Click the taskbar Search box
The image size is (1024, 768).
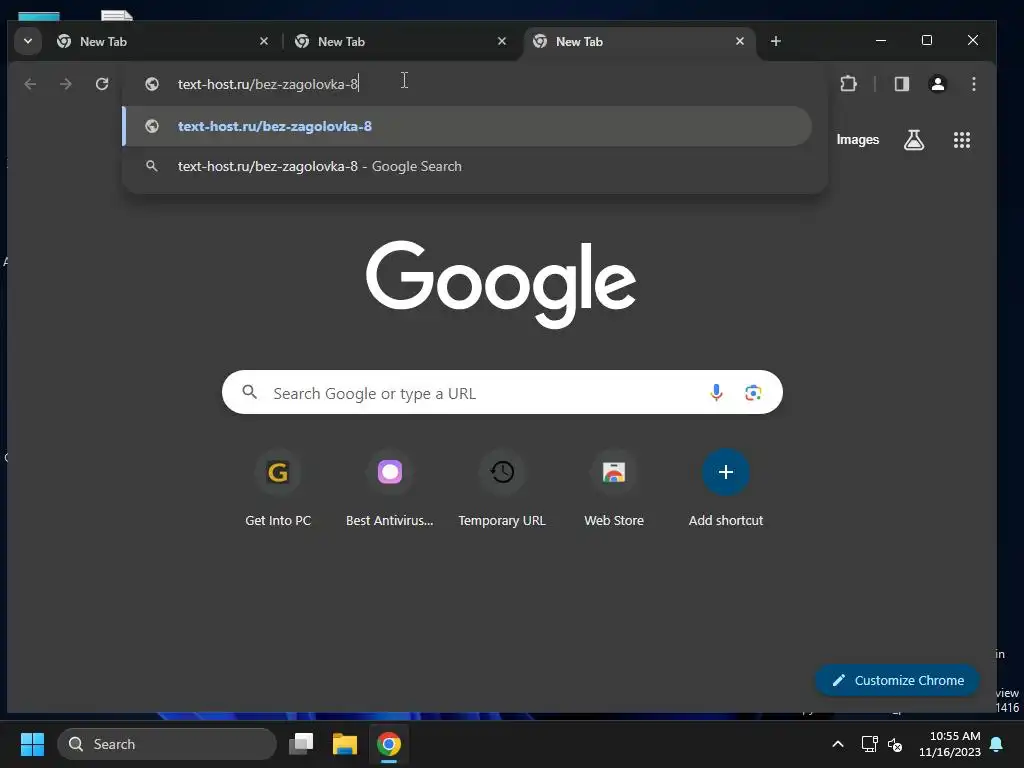point(167,744)
